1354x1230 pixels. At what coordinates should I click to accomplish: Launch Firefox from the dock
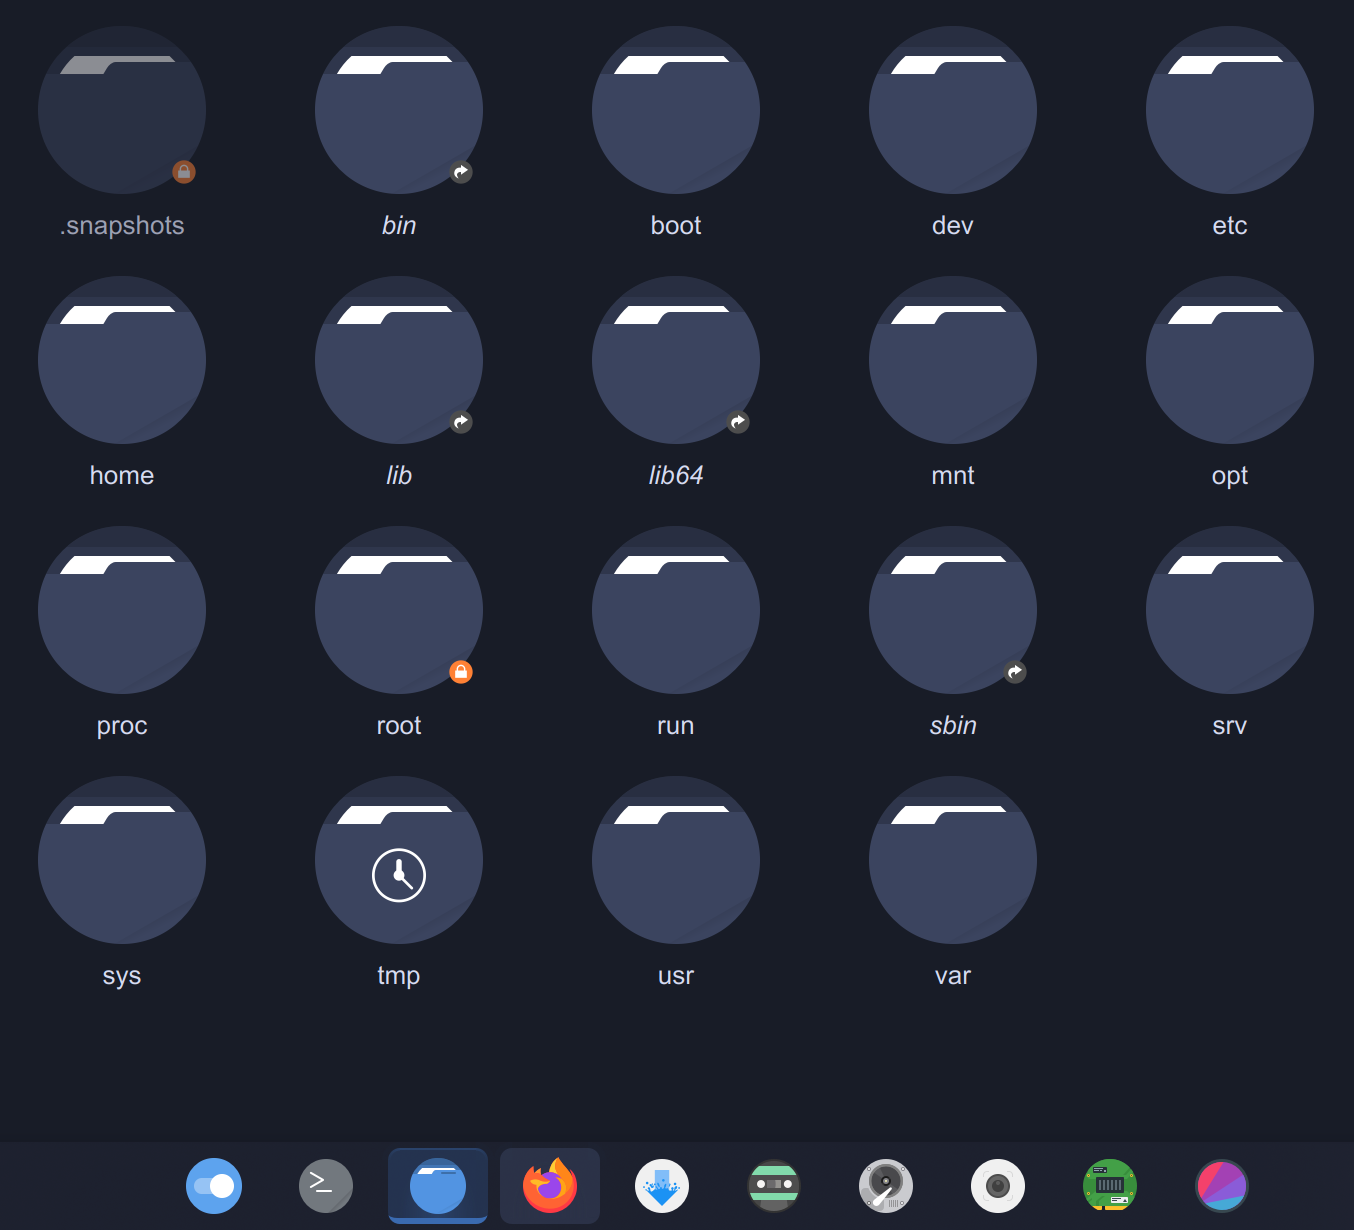[x=549, y=1186]
